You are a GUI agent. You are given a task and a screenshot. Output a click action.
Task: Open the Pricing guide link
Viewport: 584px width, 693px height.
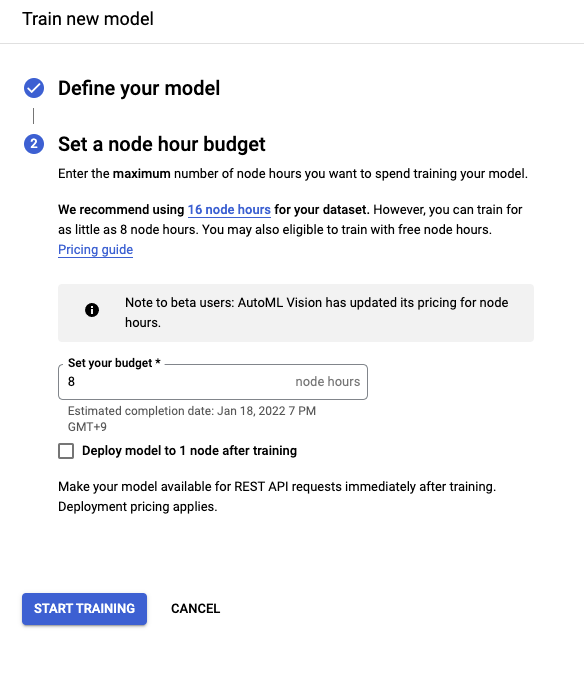pyautogui.click(x=95, y=250)
